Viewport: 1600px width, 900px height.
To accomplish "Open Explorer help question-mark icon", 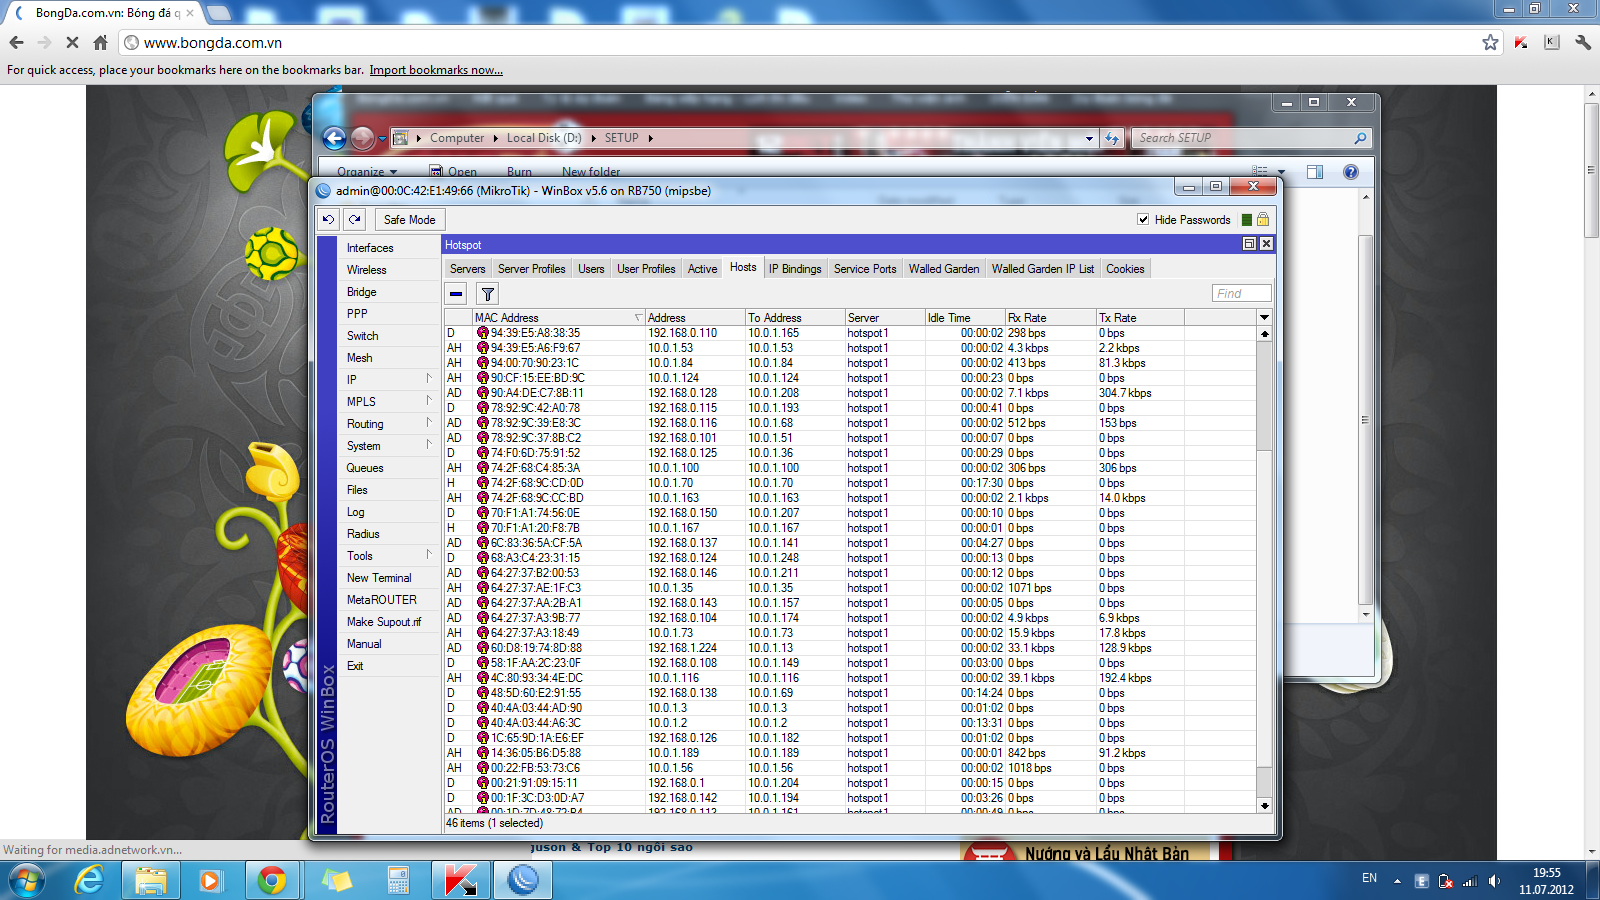I will 1351,172.
